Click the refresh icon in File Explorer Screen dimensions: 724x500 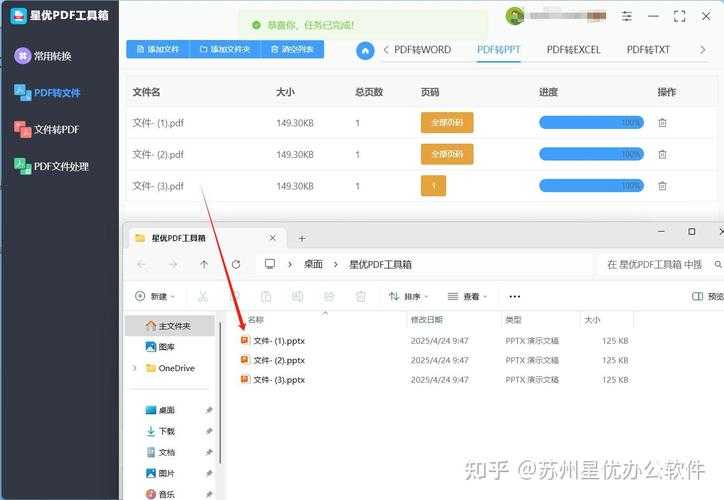pos(236,264)
